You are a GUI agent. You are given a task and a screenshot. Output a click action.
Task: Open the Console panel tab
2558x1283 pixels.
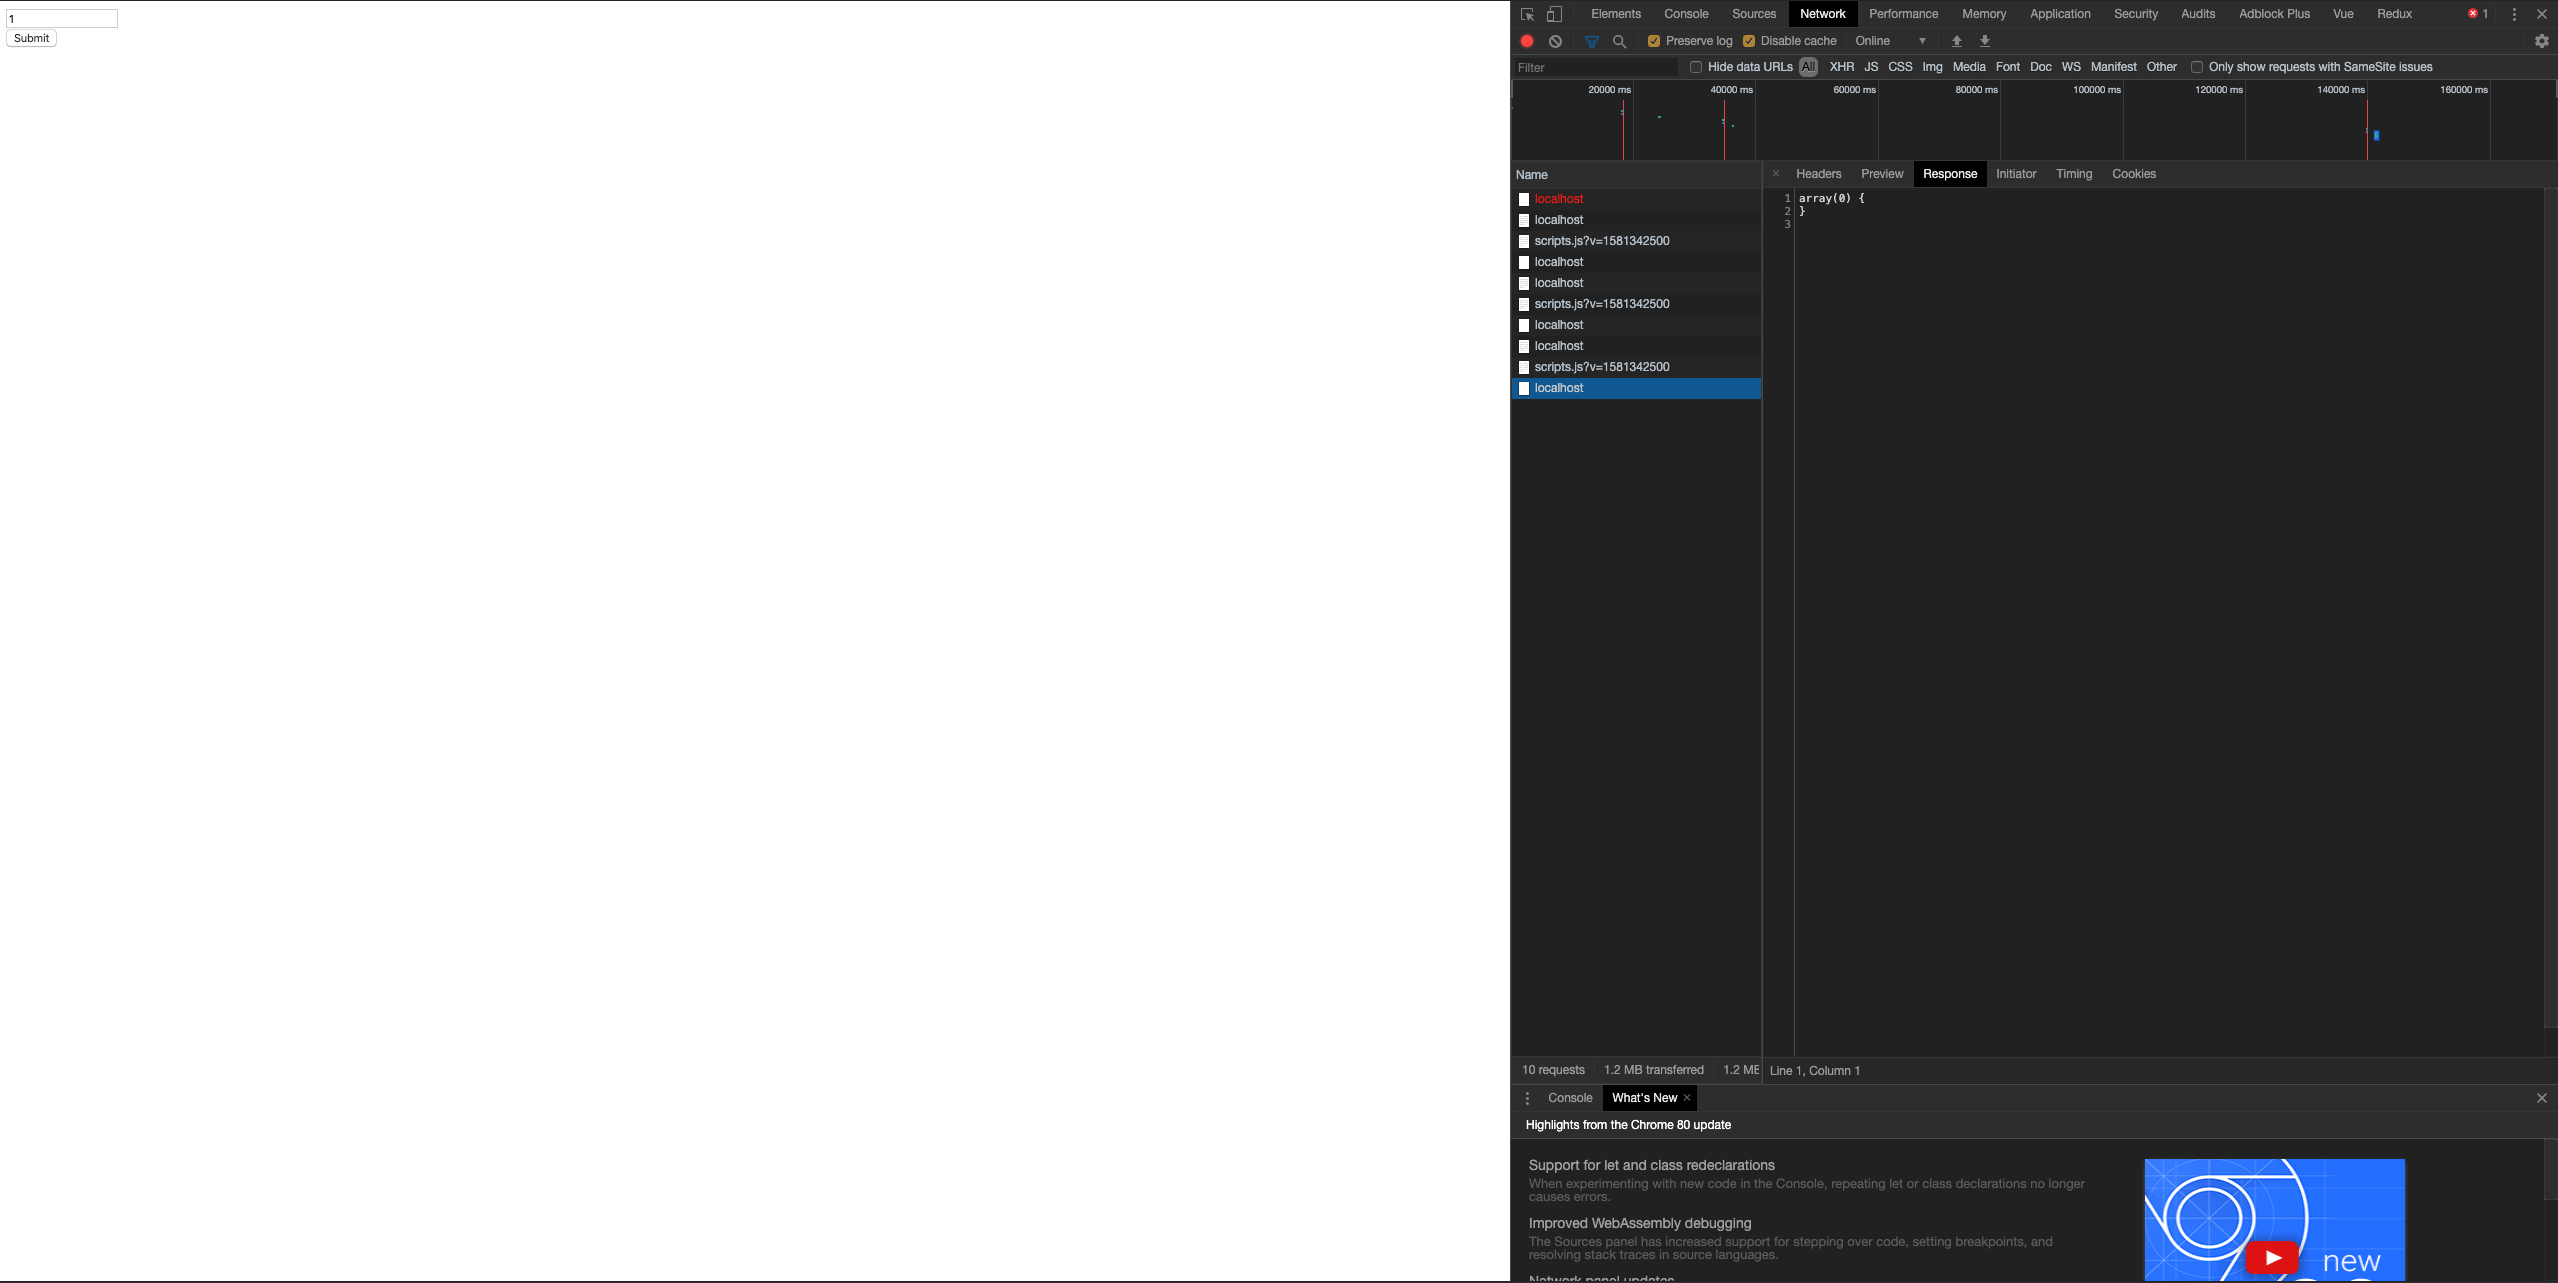click(1686, 14)
